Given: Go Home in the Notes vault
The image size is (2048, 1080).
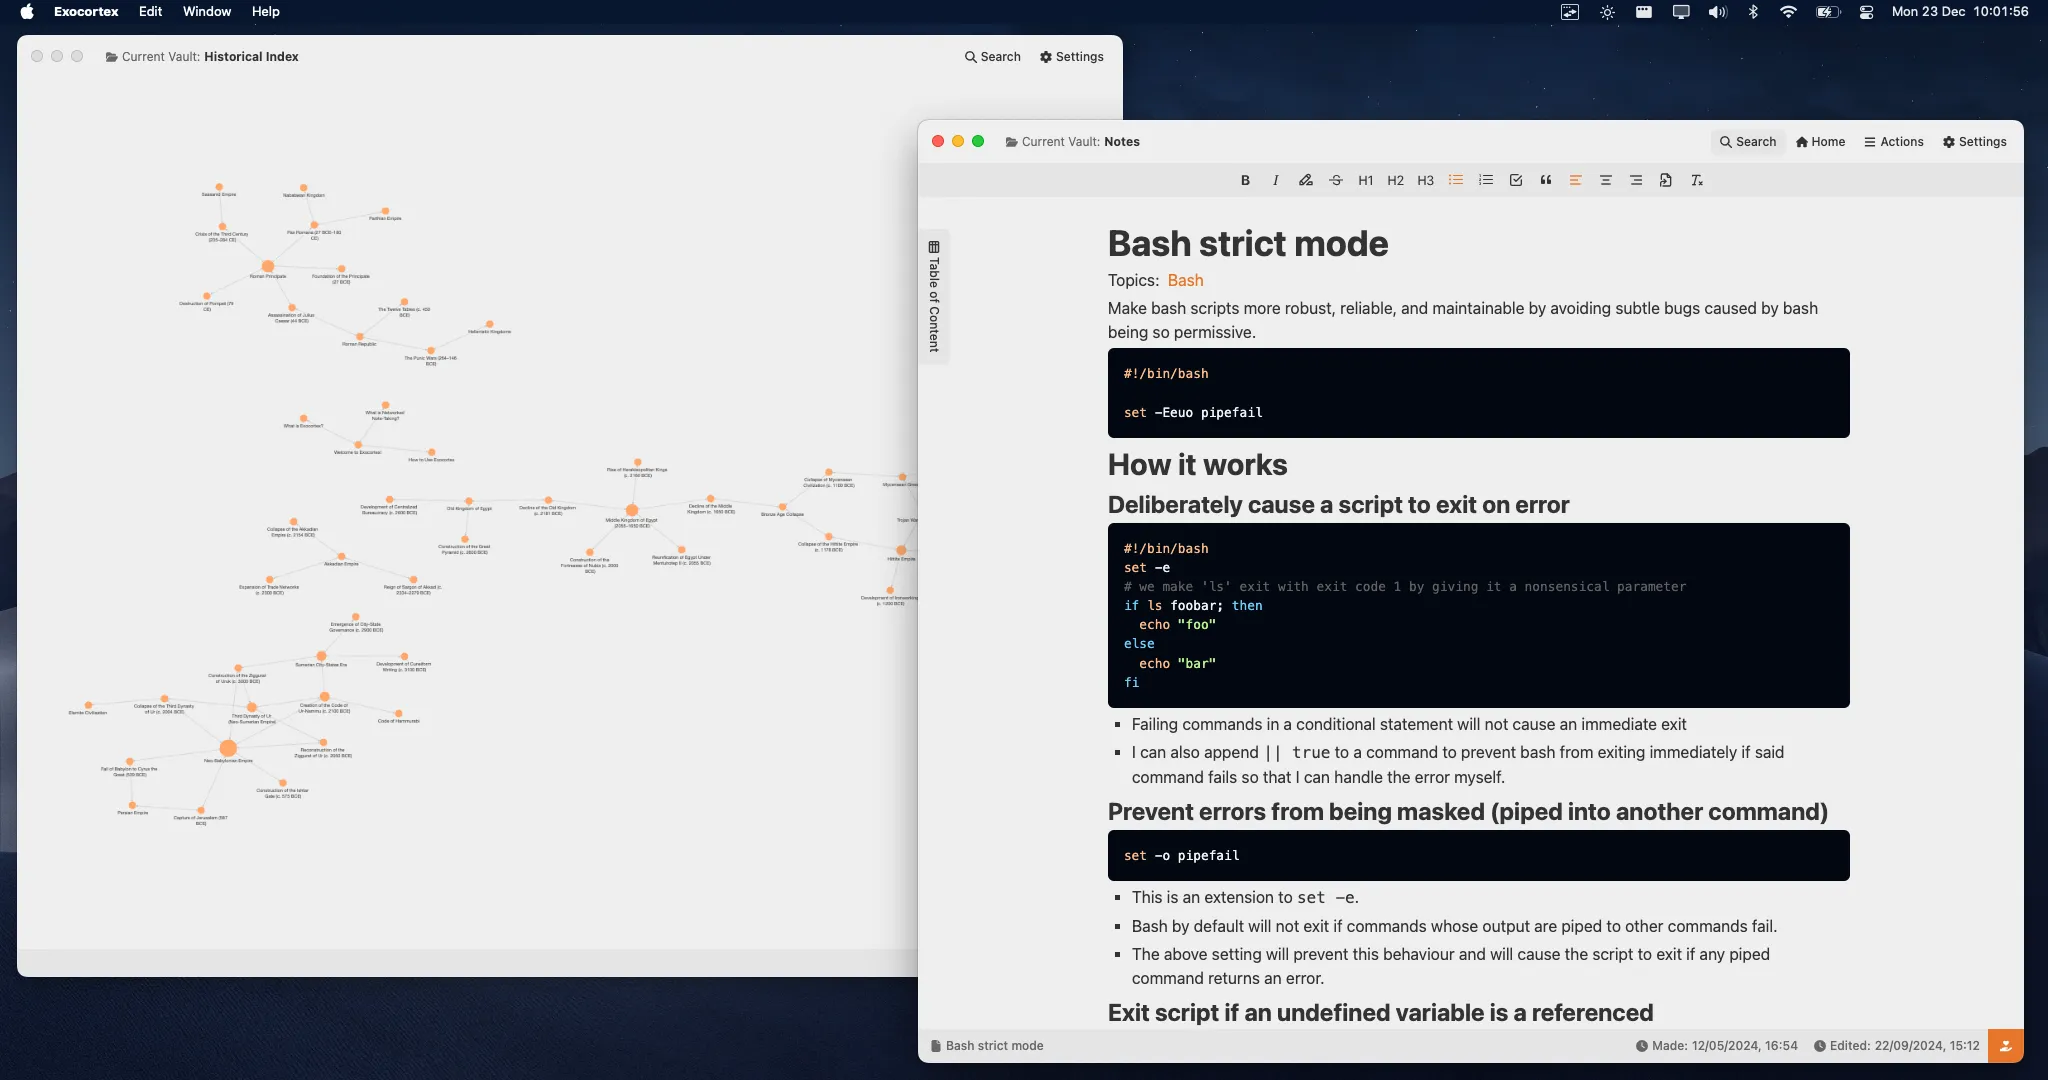Looking at the screenshot, I should coord(1819,141).
